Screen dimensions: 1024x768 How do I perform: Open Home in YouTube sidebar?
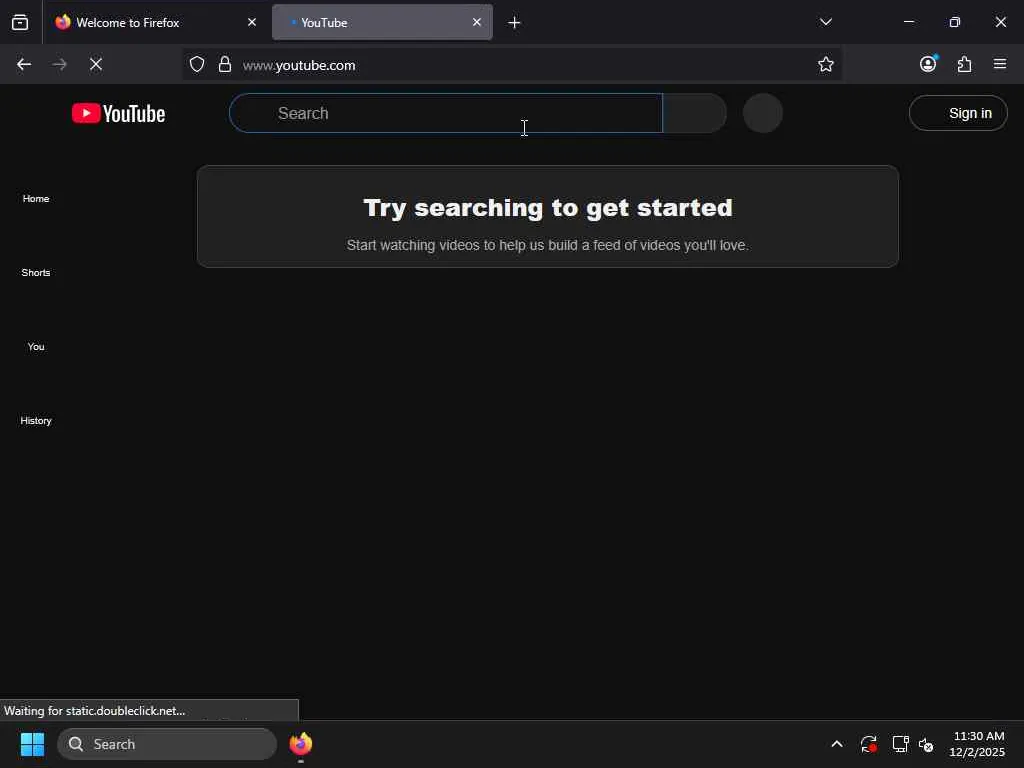pos(36,199)
